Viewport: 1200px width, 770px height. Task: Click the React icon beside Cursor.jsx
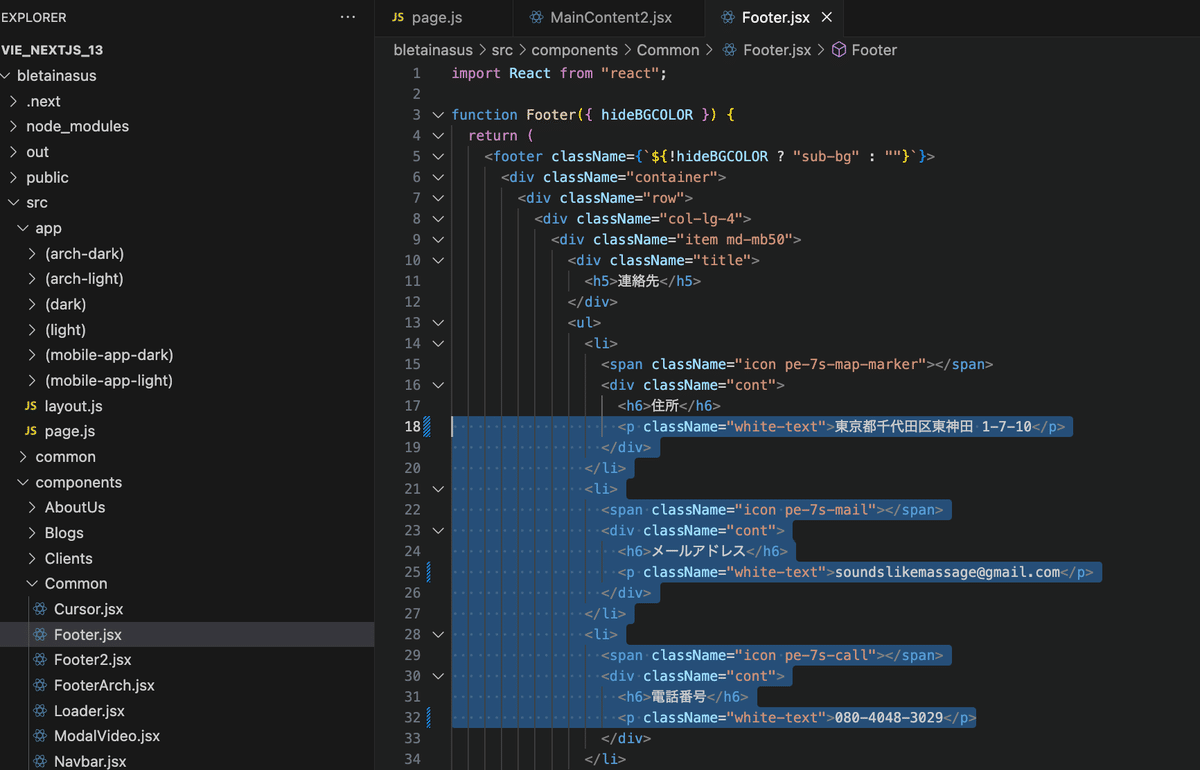coord(40,609)
